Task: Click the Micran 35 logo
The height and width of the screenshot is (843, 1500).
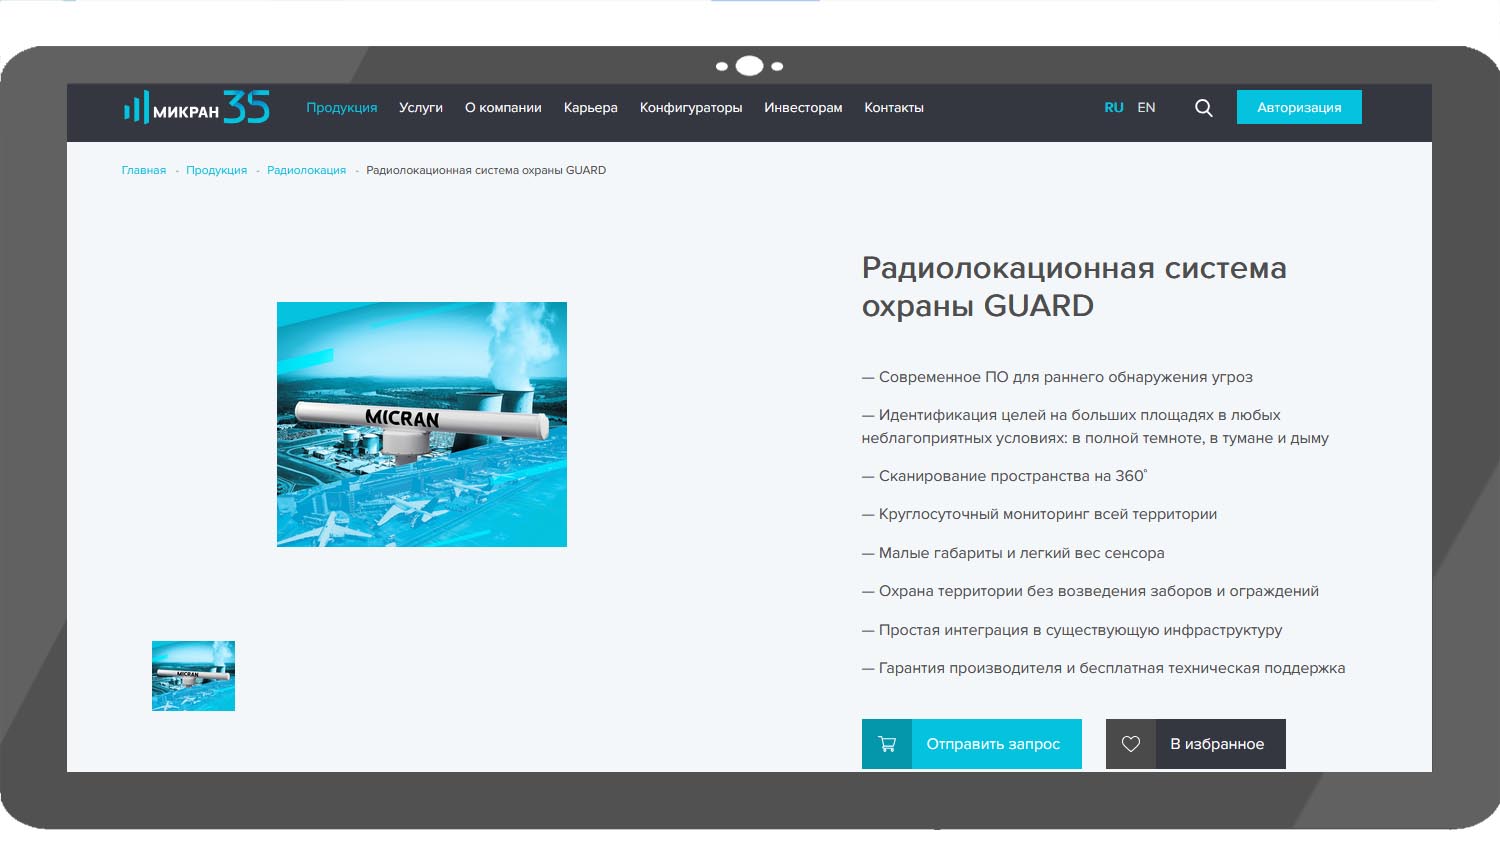Action: tap(197, 107)
